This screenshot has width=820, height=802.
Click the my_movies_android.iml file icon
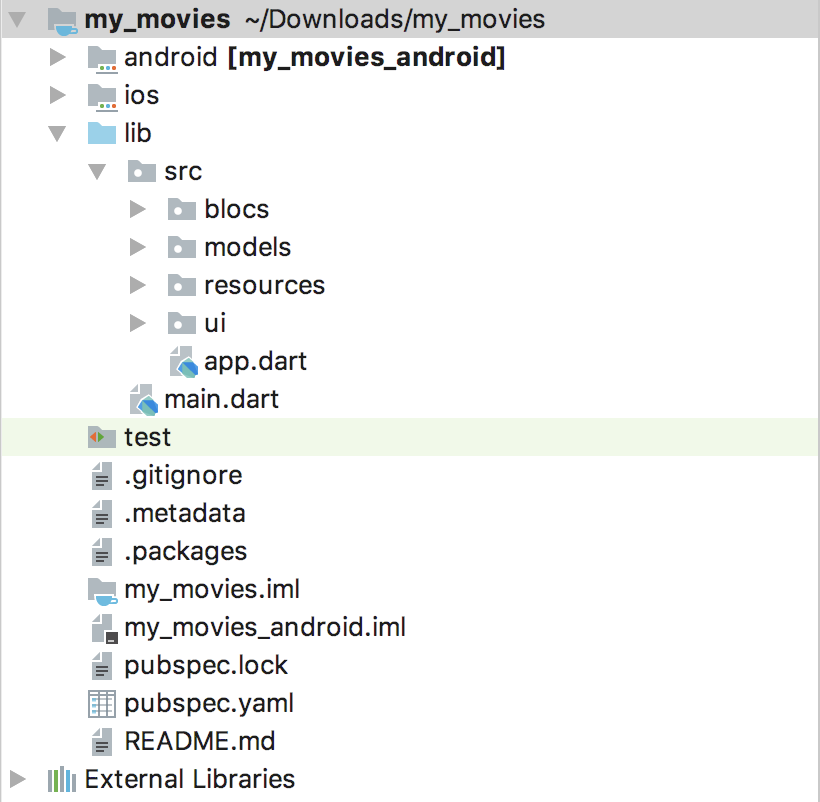(x=102, y=628)
